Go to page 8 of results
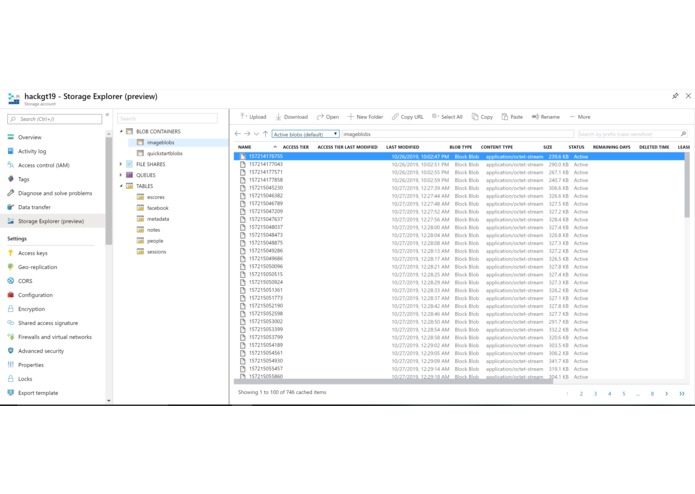This screenshot has width=695, height=494. point(652,394)
